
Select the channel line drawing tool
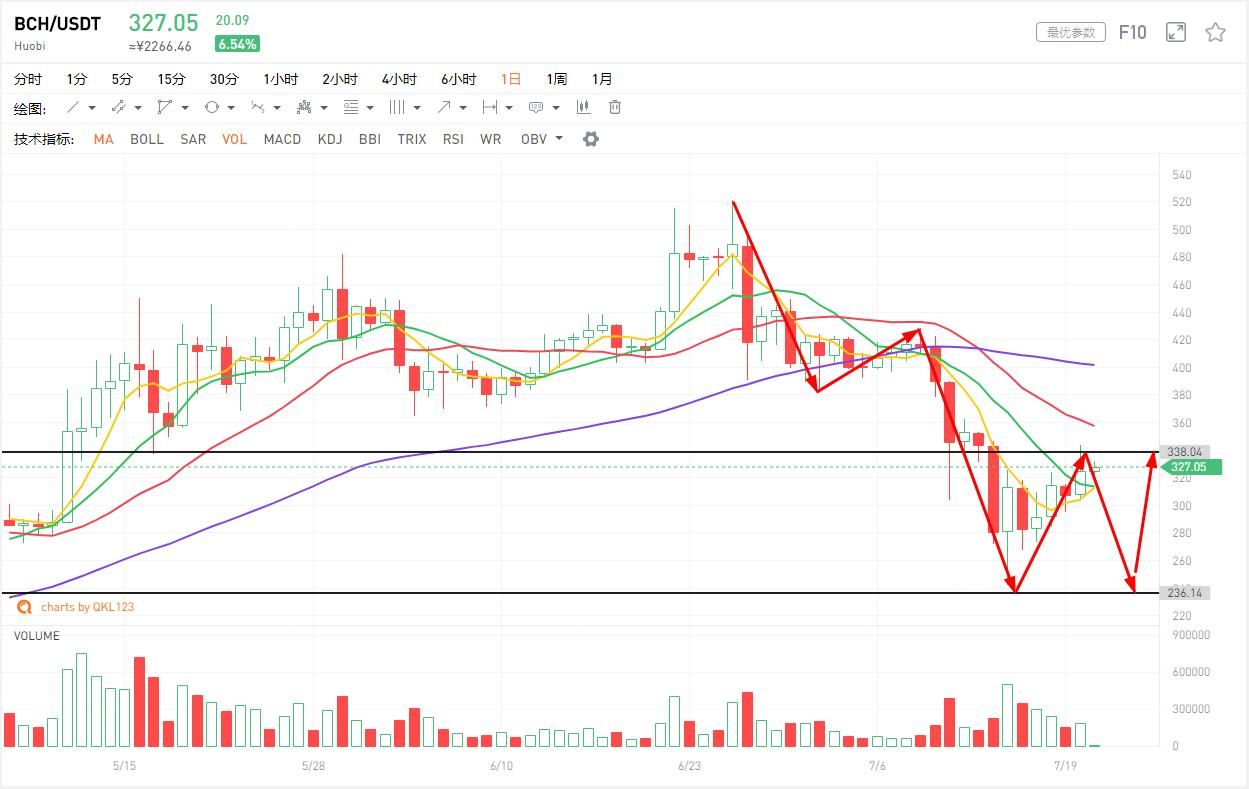point(118,107)
